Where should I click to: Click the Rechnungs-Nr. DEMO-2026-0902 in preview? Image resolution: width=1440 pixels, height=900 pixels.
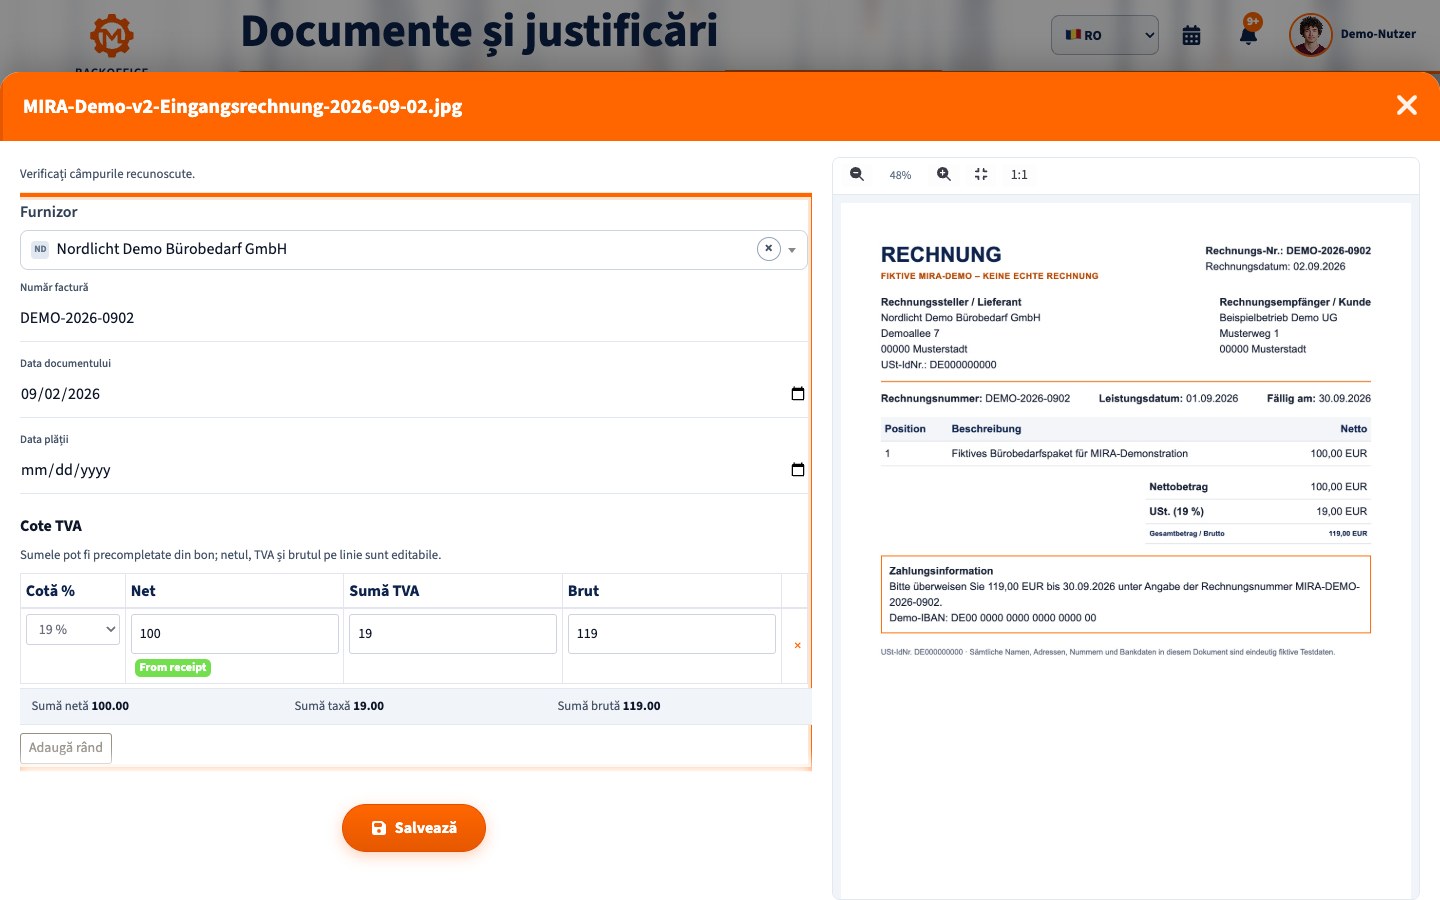(x=1288, y=251)
